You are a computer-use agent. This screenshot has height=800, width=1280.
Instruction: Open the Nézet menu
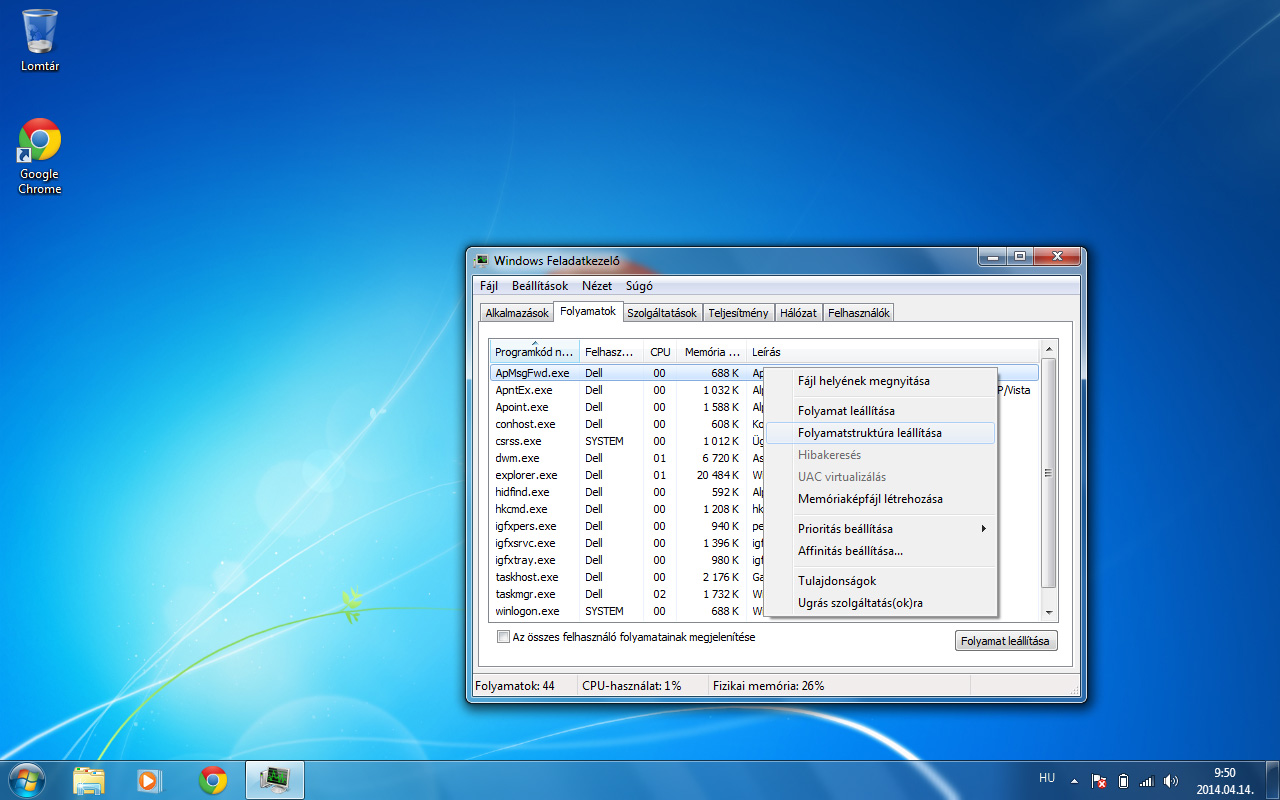point(597,286)
